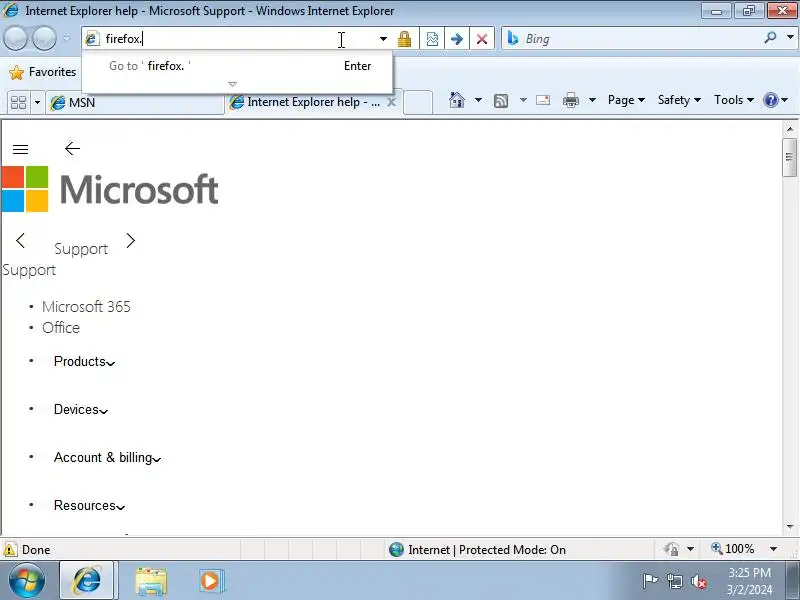Open the Safety menu
This screenshot has height=600, width=800.
[679, 100]
